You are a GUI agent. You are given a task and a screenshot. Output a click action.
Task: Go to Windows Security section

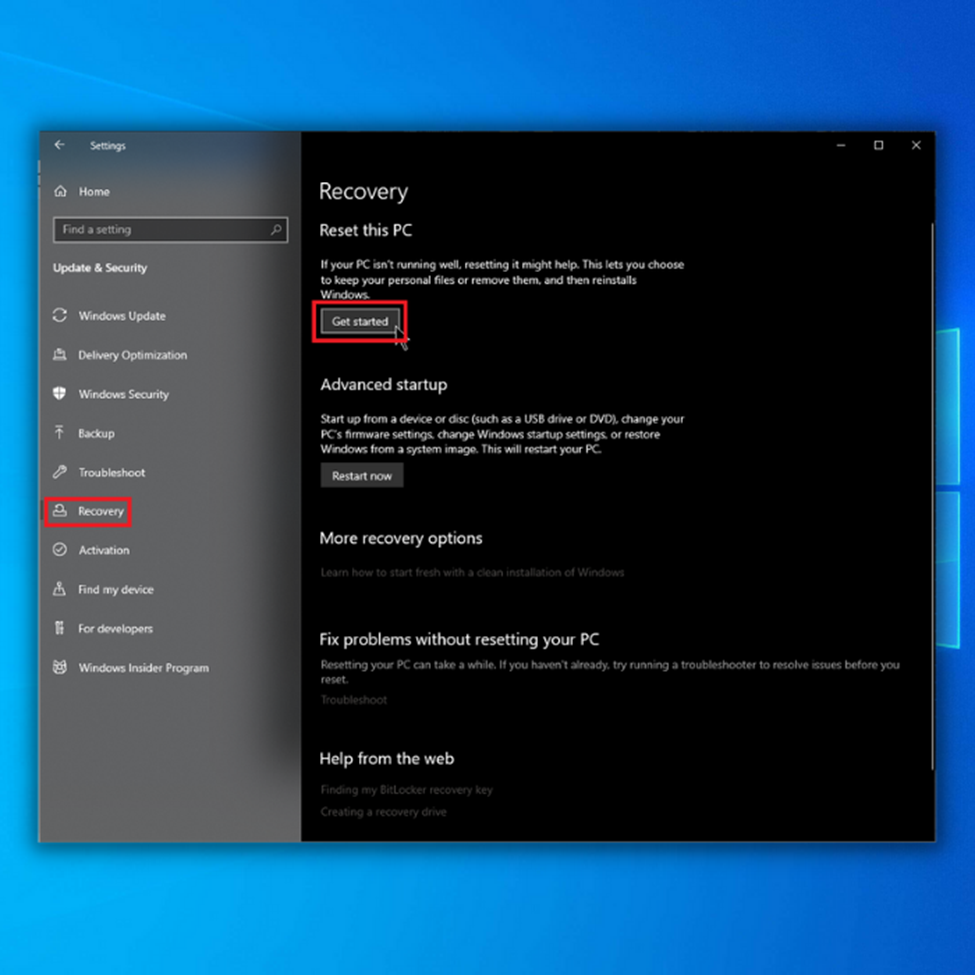(124, 394)
